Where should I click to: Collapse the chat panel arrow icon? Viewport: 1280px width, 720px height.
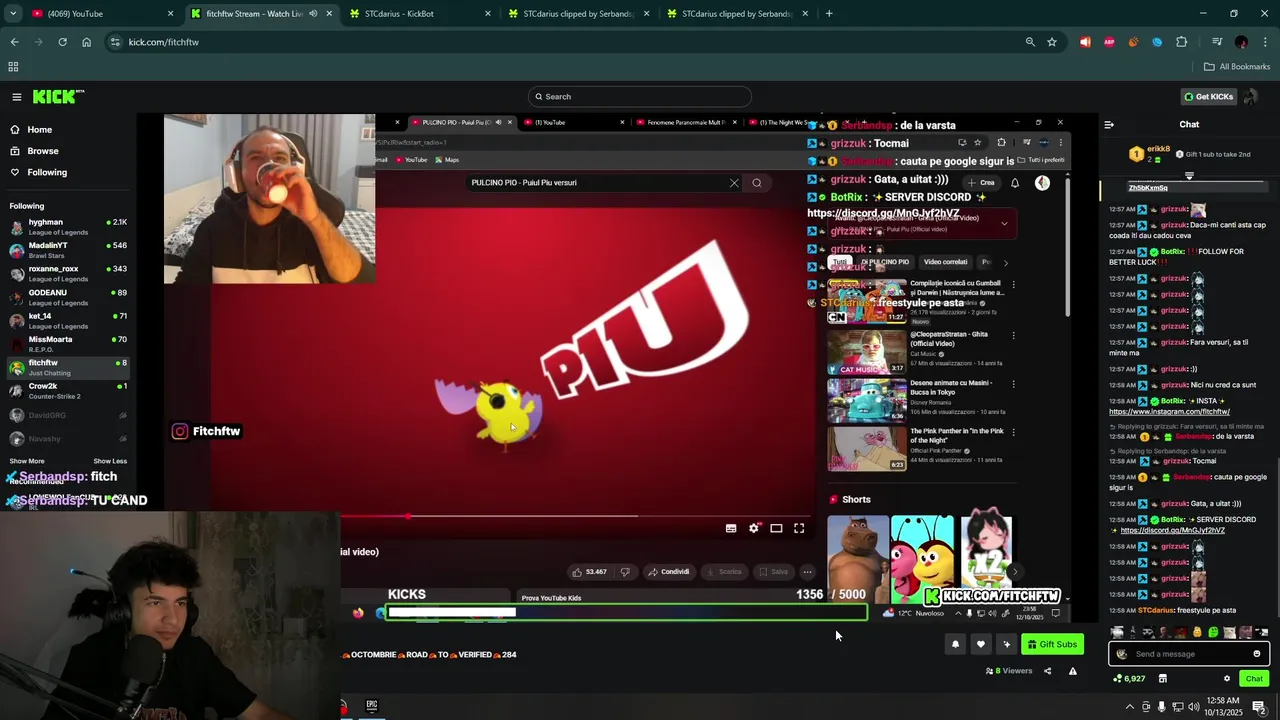[1109, 125]
